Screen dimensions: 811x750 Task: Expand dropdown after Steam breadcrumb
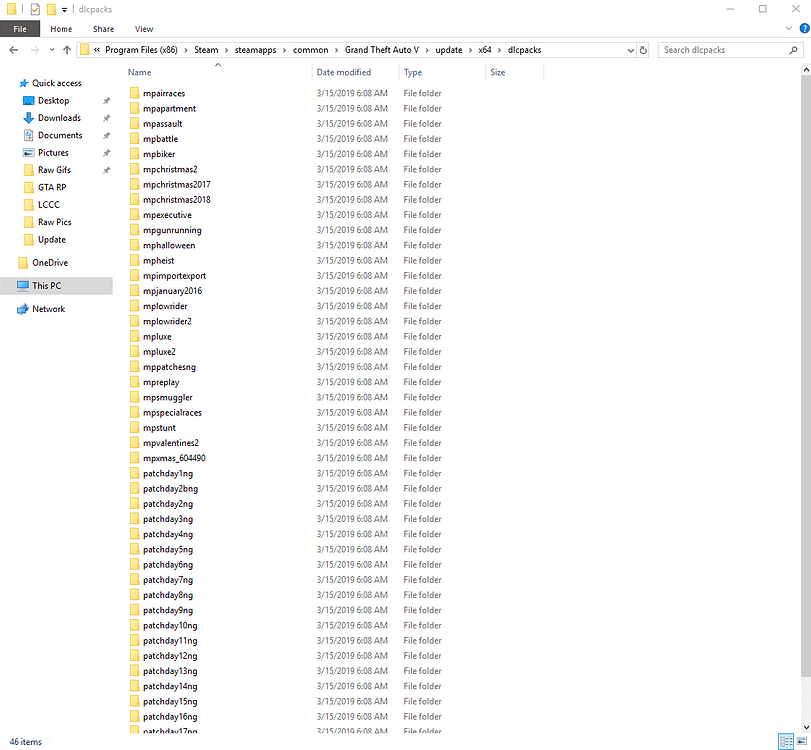point(227,50)
